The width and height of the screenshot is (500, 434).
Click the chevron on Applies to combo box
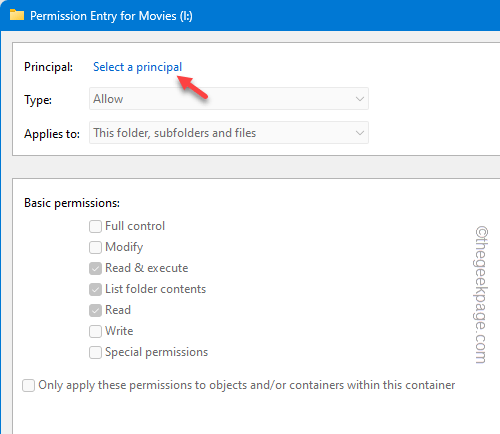tap(359, 133)
